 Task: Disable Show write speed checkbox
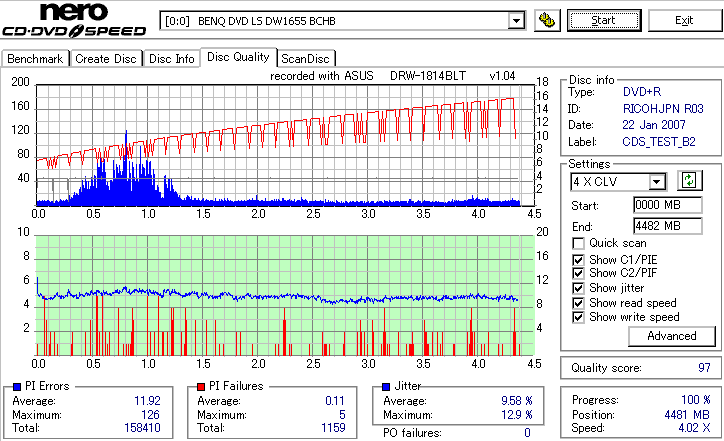coord(578,317)
